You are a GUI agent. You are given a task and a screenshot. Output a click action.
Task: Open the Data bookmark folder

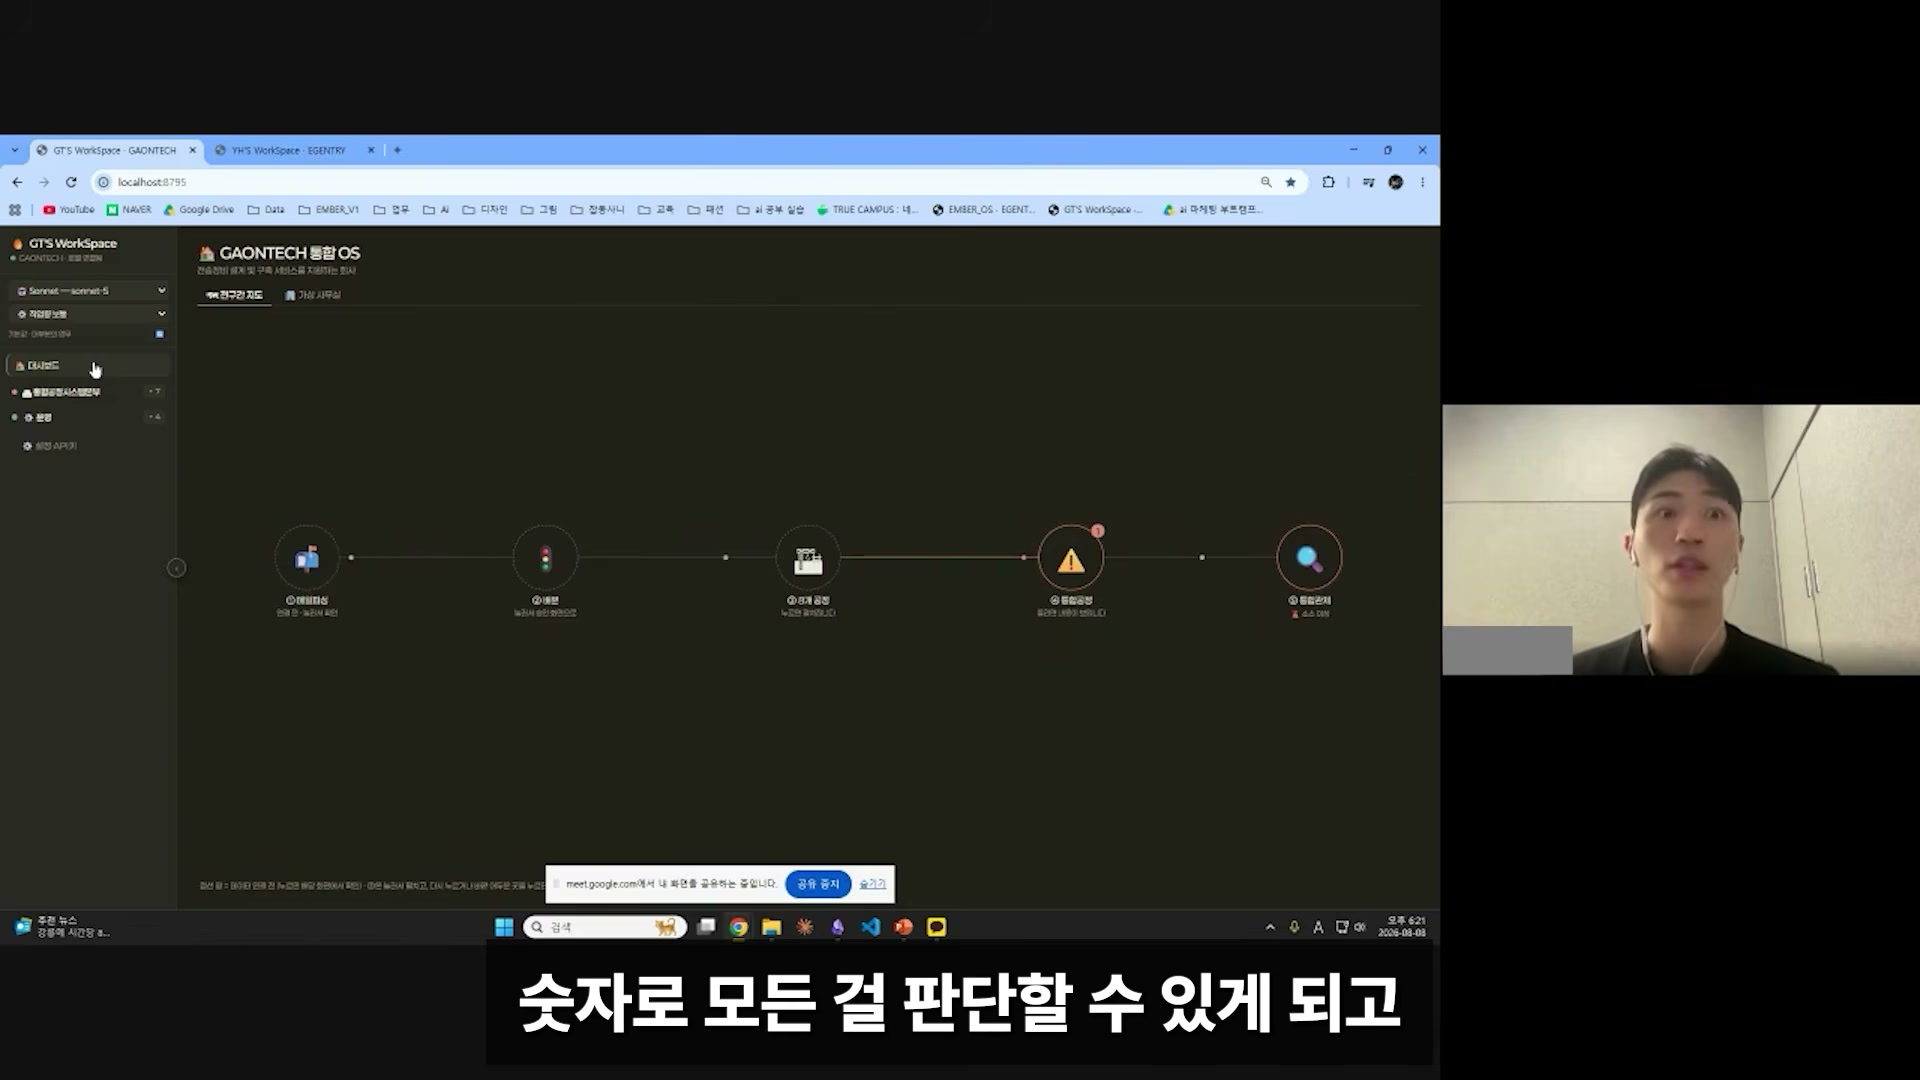point(266,210)
